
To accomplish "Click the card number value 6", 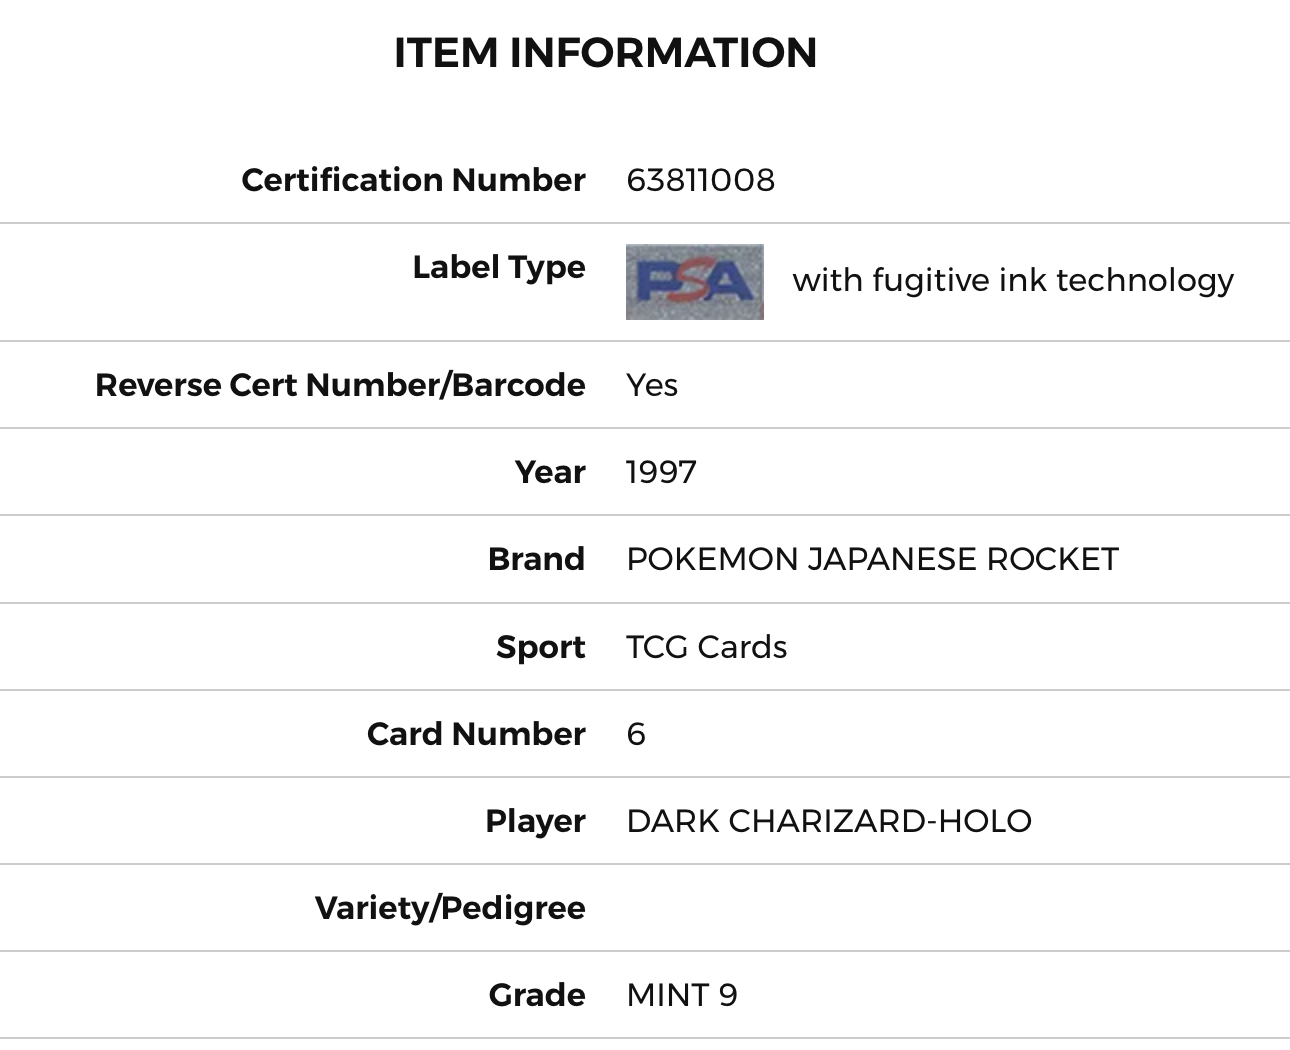I will click(x=636, y=734).
